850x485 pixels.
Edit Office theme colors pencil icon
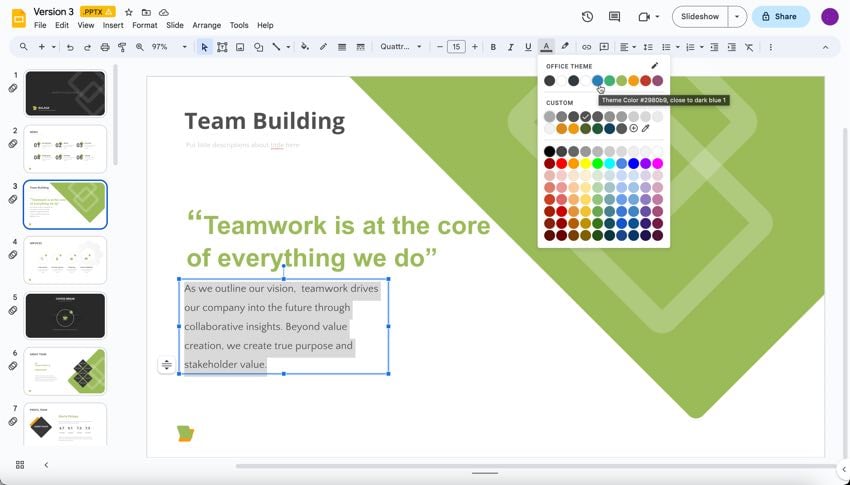tap(655, 66)
